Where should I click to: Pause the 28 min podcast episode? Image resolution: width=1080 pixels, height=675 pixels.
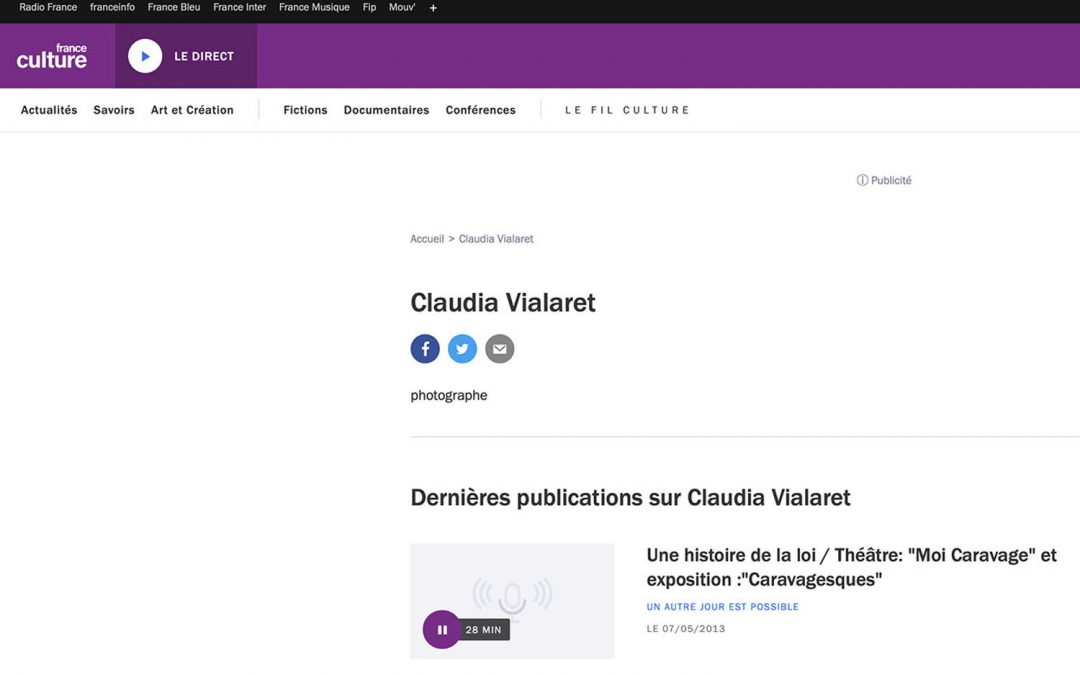(442, 630)
